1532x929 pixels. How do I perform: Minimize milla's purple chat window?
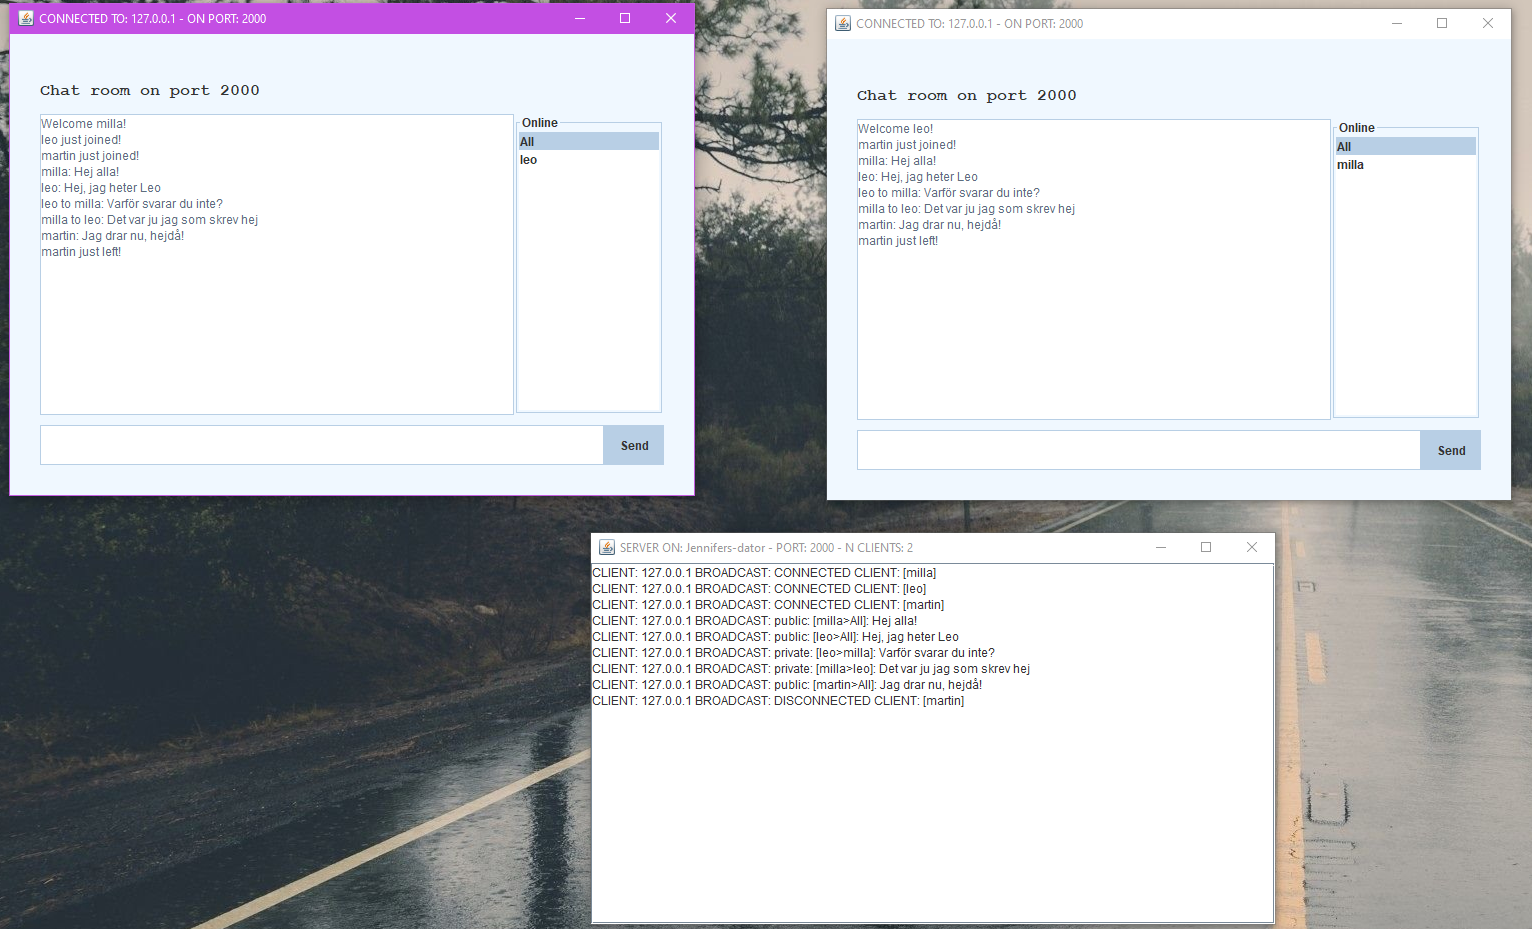579,18
